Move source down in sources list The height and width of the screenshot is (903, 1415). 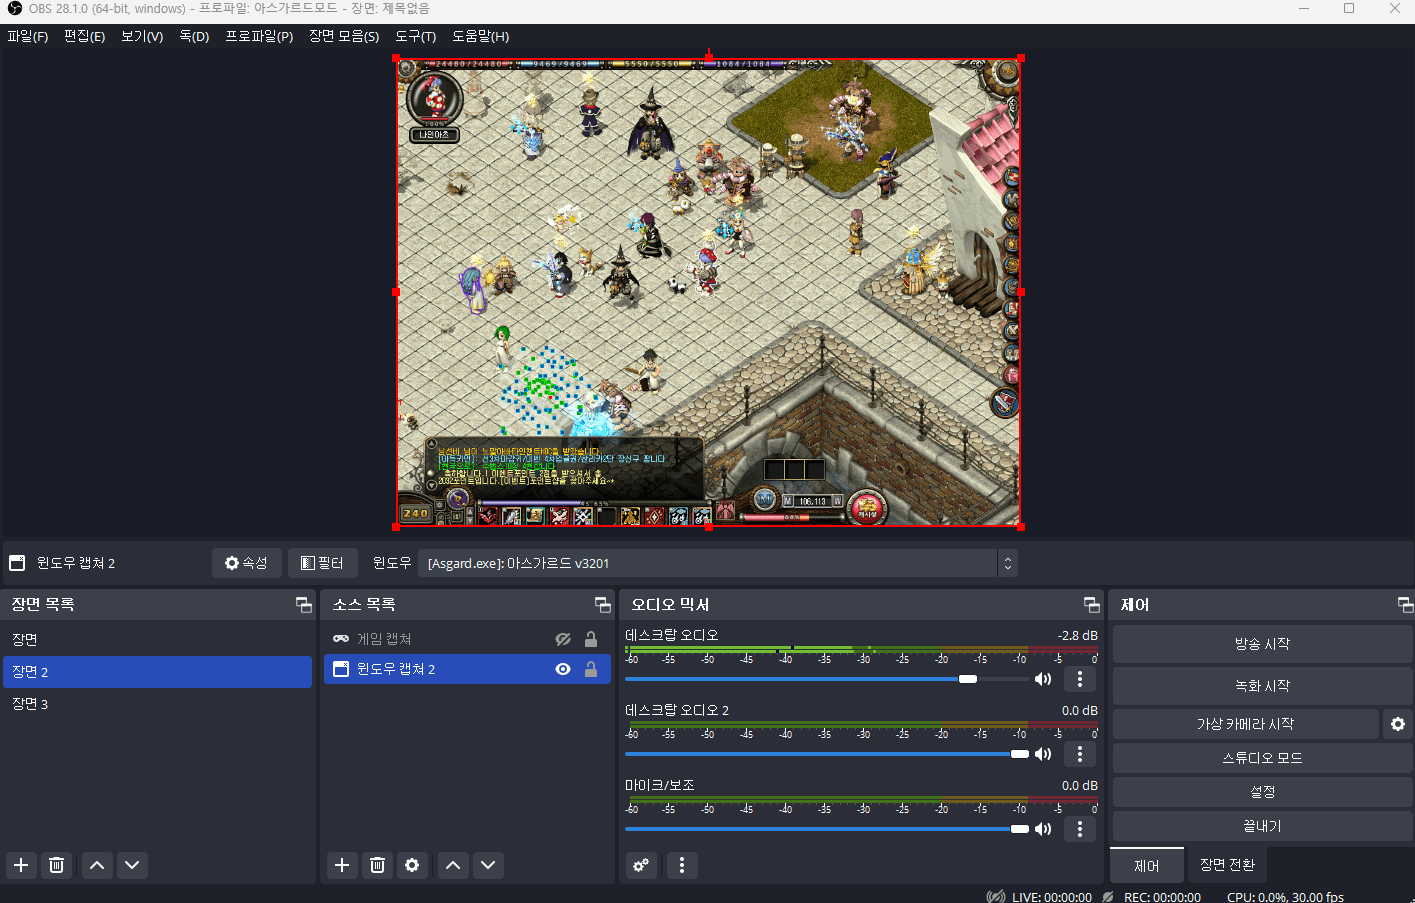488,865
